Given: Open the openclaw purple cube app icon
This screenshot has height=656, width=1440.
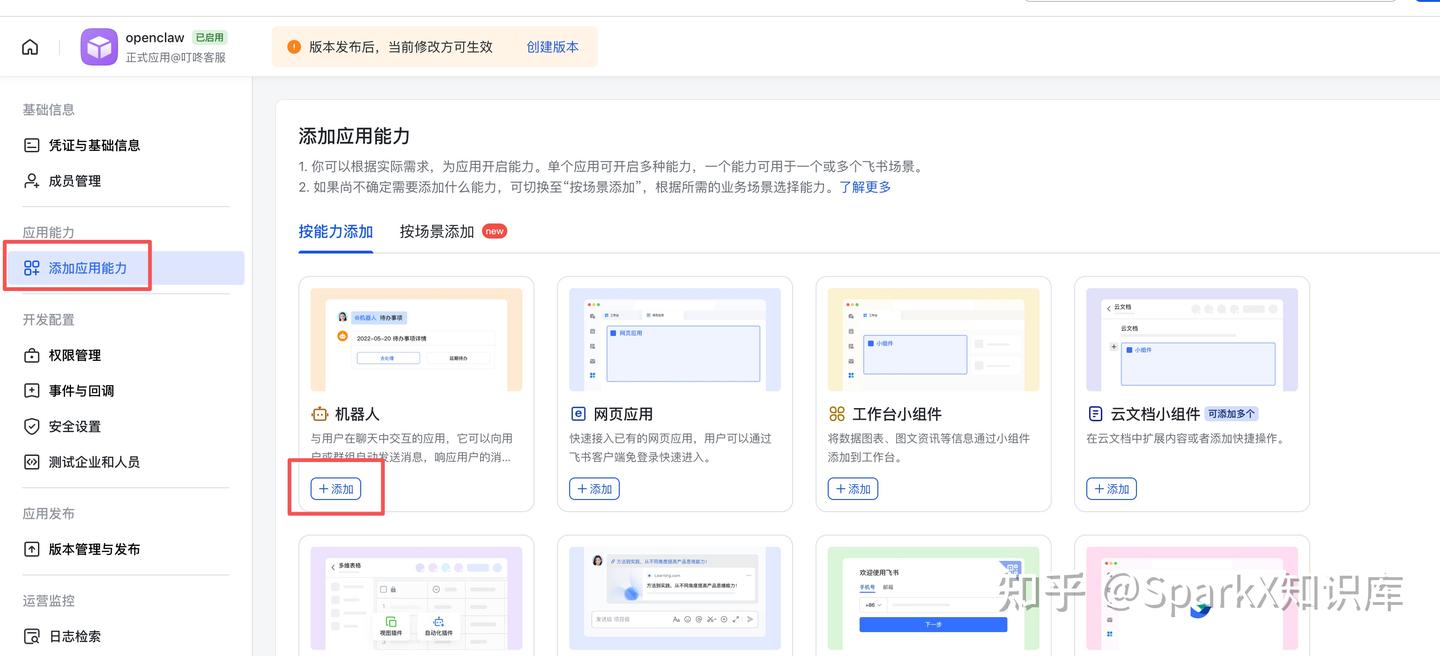Looking at the screenshot, I should 99,47.
